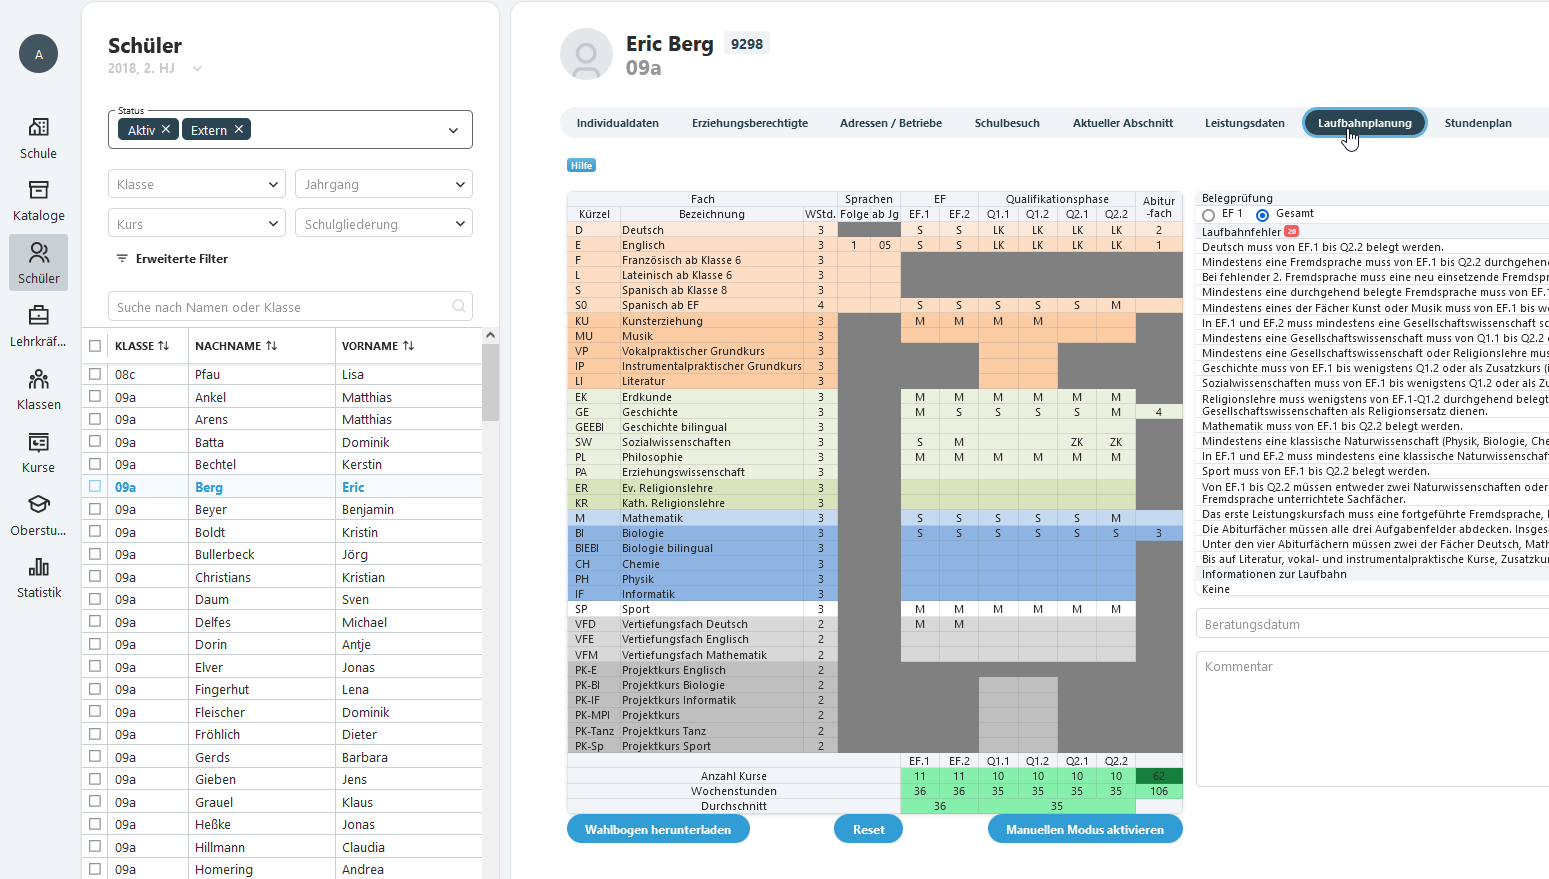1549x879 pixels.
Task: Check the box for Kristin Boldt
Action: coord(95,532)
